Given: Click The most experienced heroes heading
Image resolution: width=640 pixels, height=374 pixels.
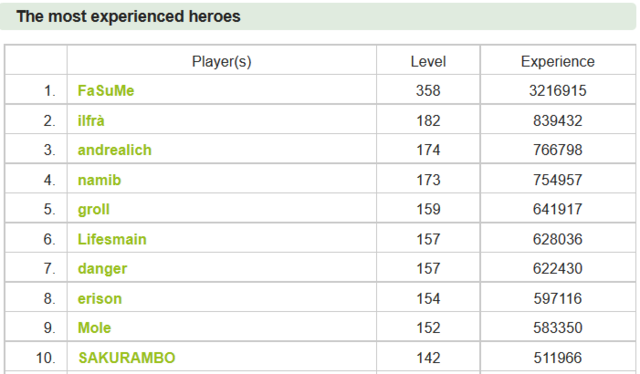Looking at the screenshot, I should [x=129, y=17].
